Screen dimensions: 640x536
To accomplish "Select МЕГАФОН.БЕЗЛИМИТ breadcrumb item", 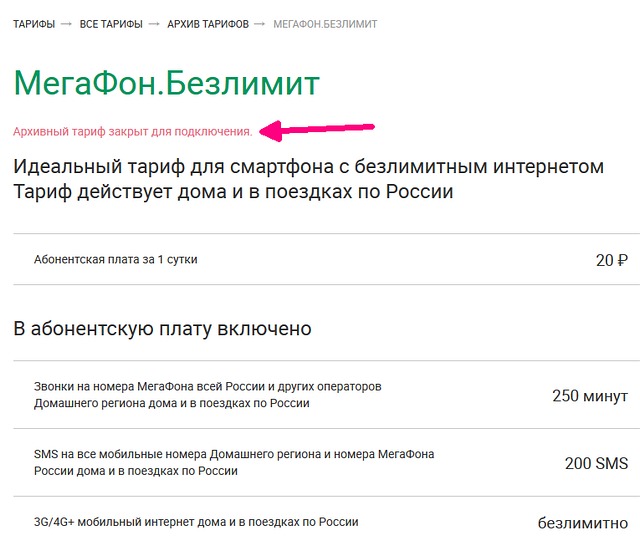I will click(325, 24).
